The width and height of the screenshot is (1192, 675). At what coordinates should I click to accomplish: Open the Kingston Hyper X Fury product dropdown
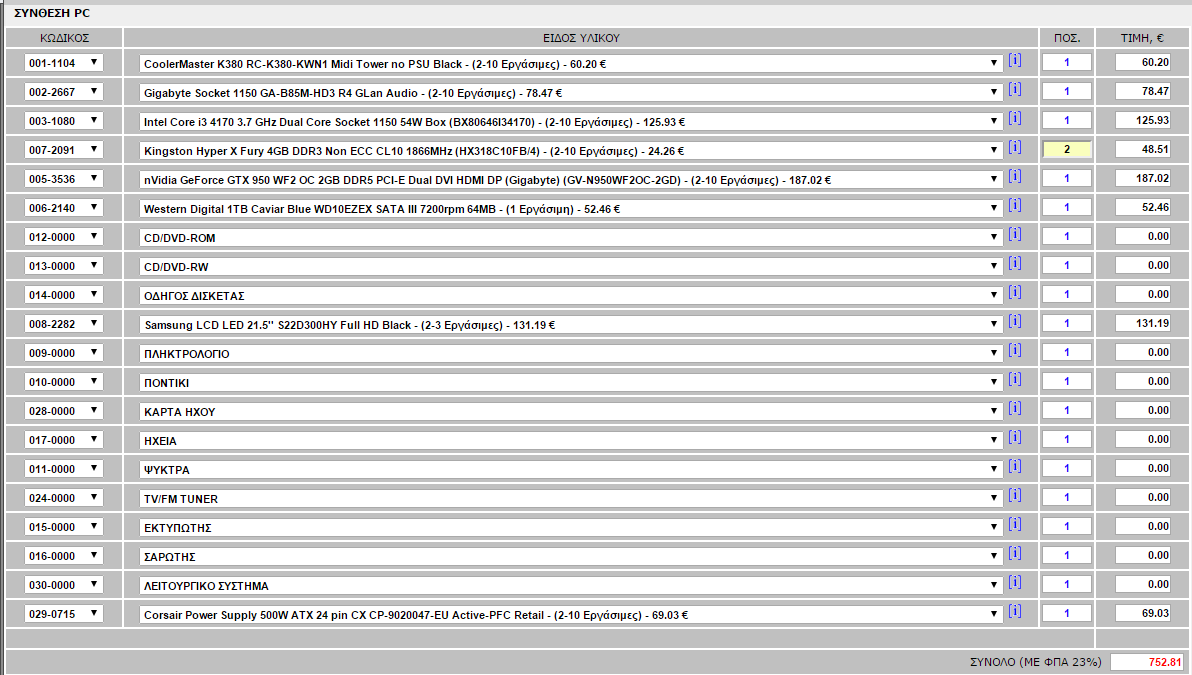coord(571,151)
